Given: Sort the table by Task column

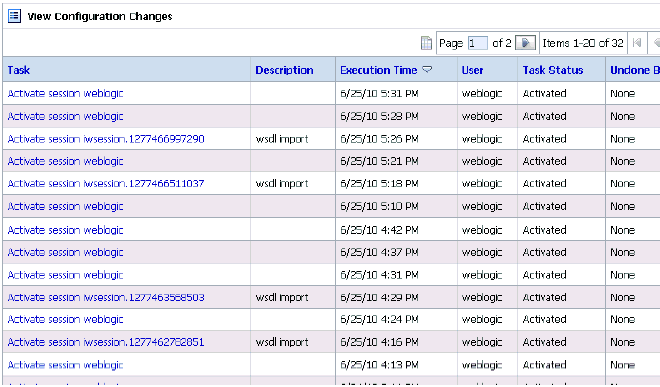Looking at the screenshot, I should pos(19,70).
